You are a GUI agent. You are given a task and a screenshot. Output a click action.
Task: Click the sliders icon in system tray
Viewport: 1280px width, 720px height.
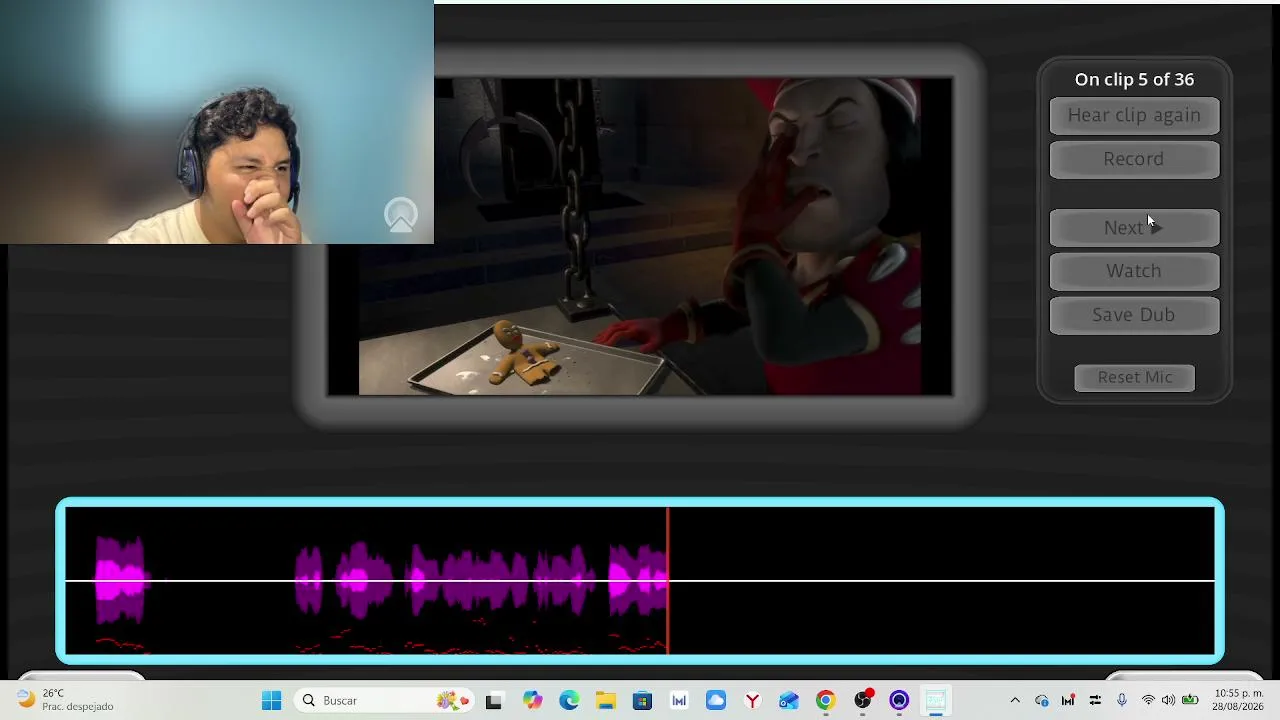coord(1095,701)
